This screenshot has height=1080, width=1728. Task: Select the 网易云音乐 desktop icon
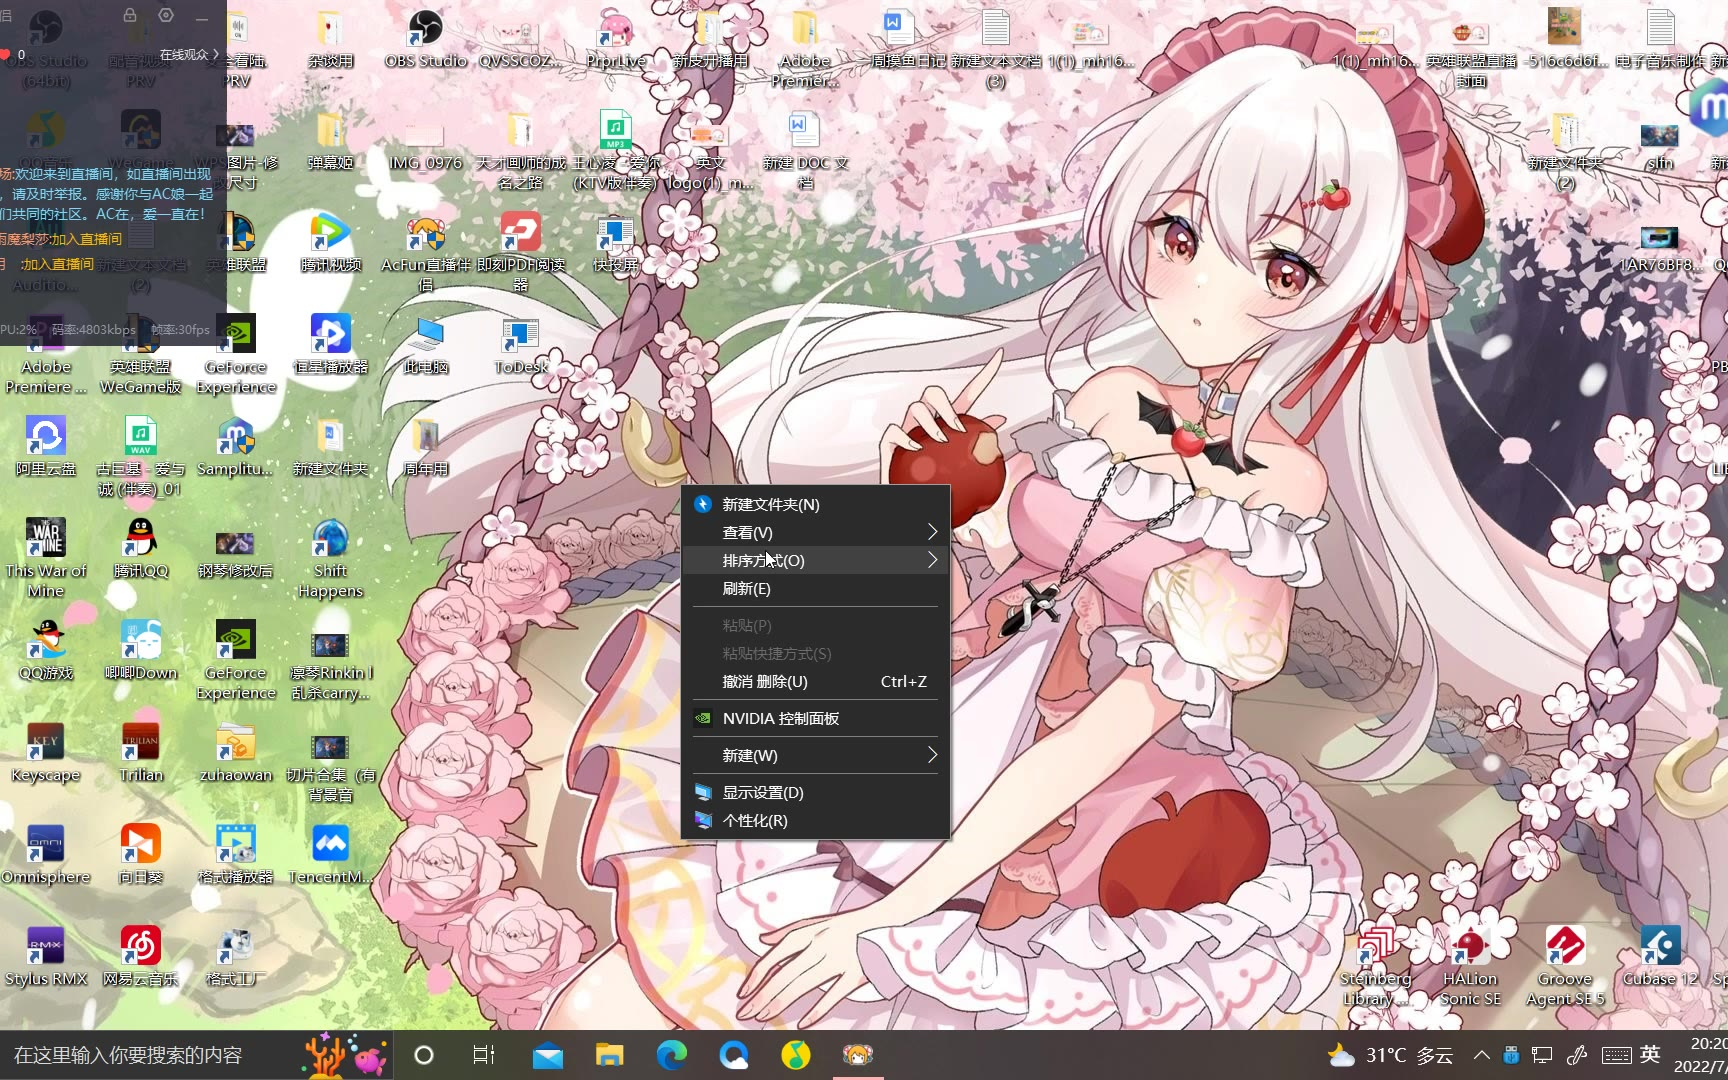click(141, 957)
